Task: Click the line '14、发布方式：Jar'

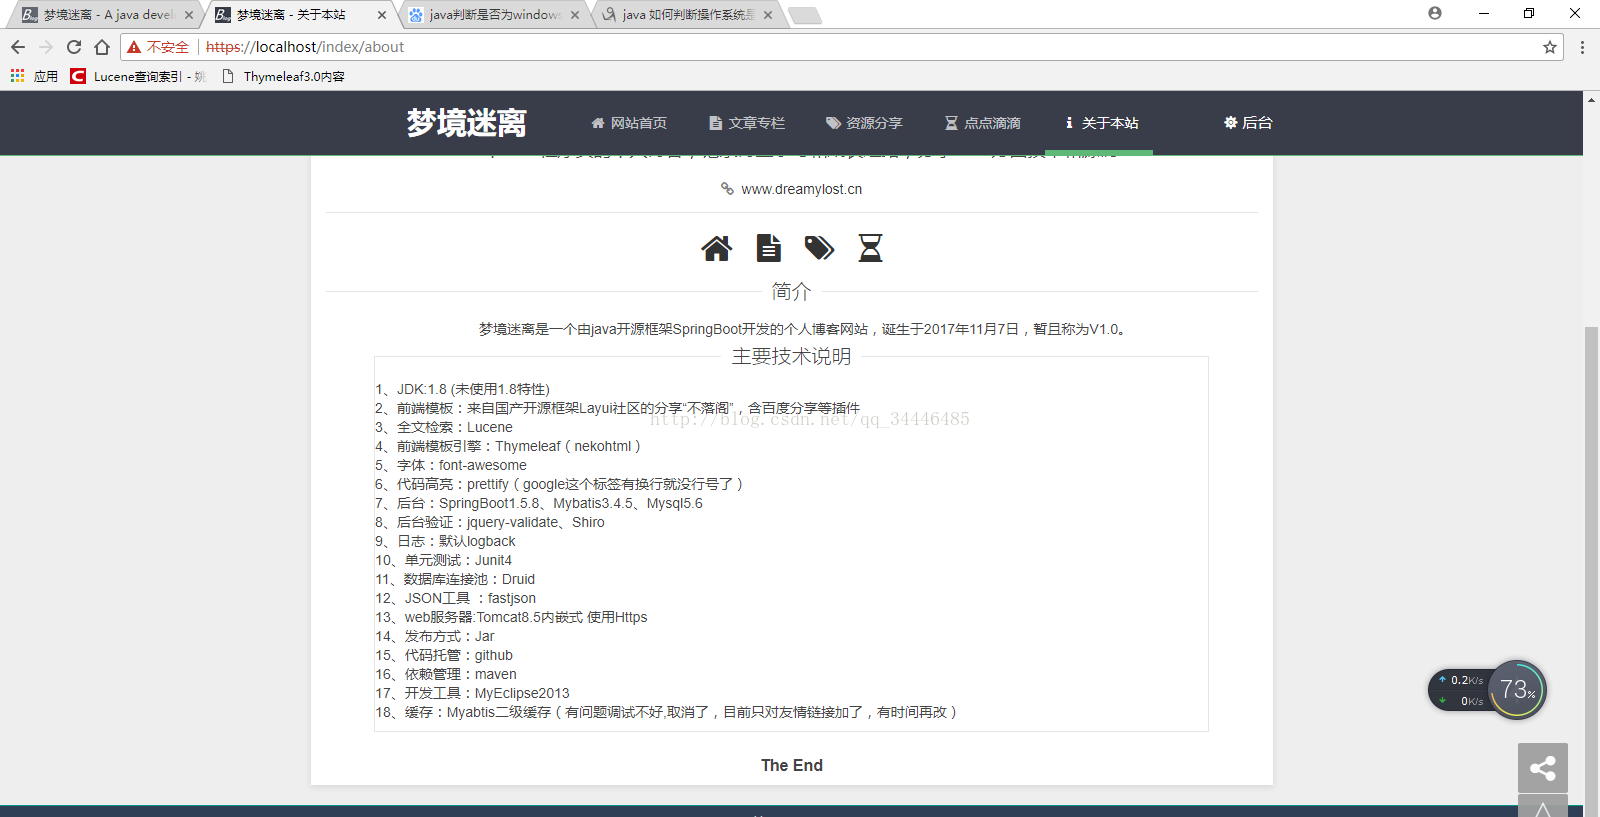Action: click(435, 636)
